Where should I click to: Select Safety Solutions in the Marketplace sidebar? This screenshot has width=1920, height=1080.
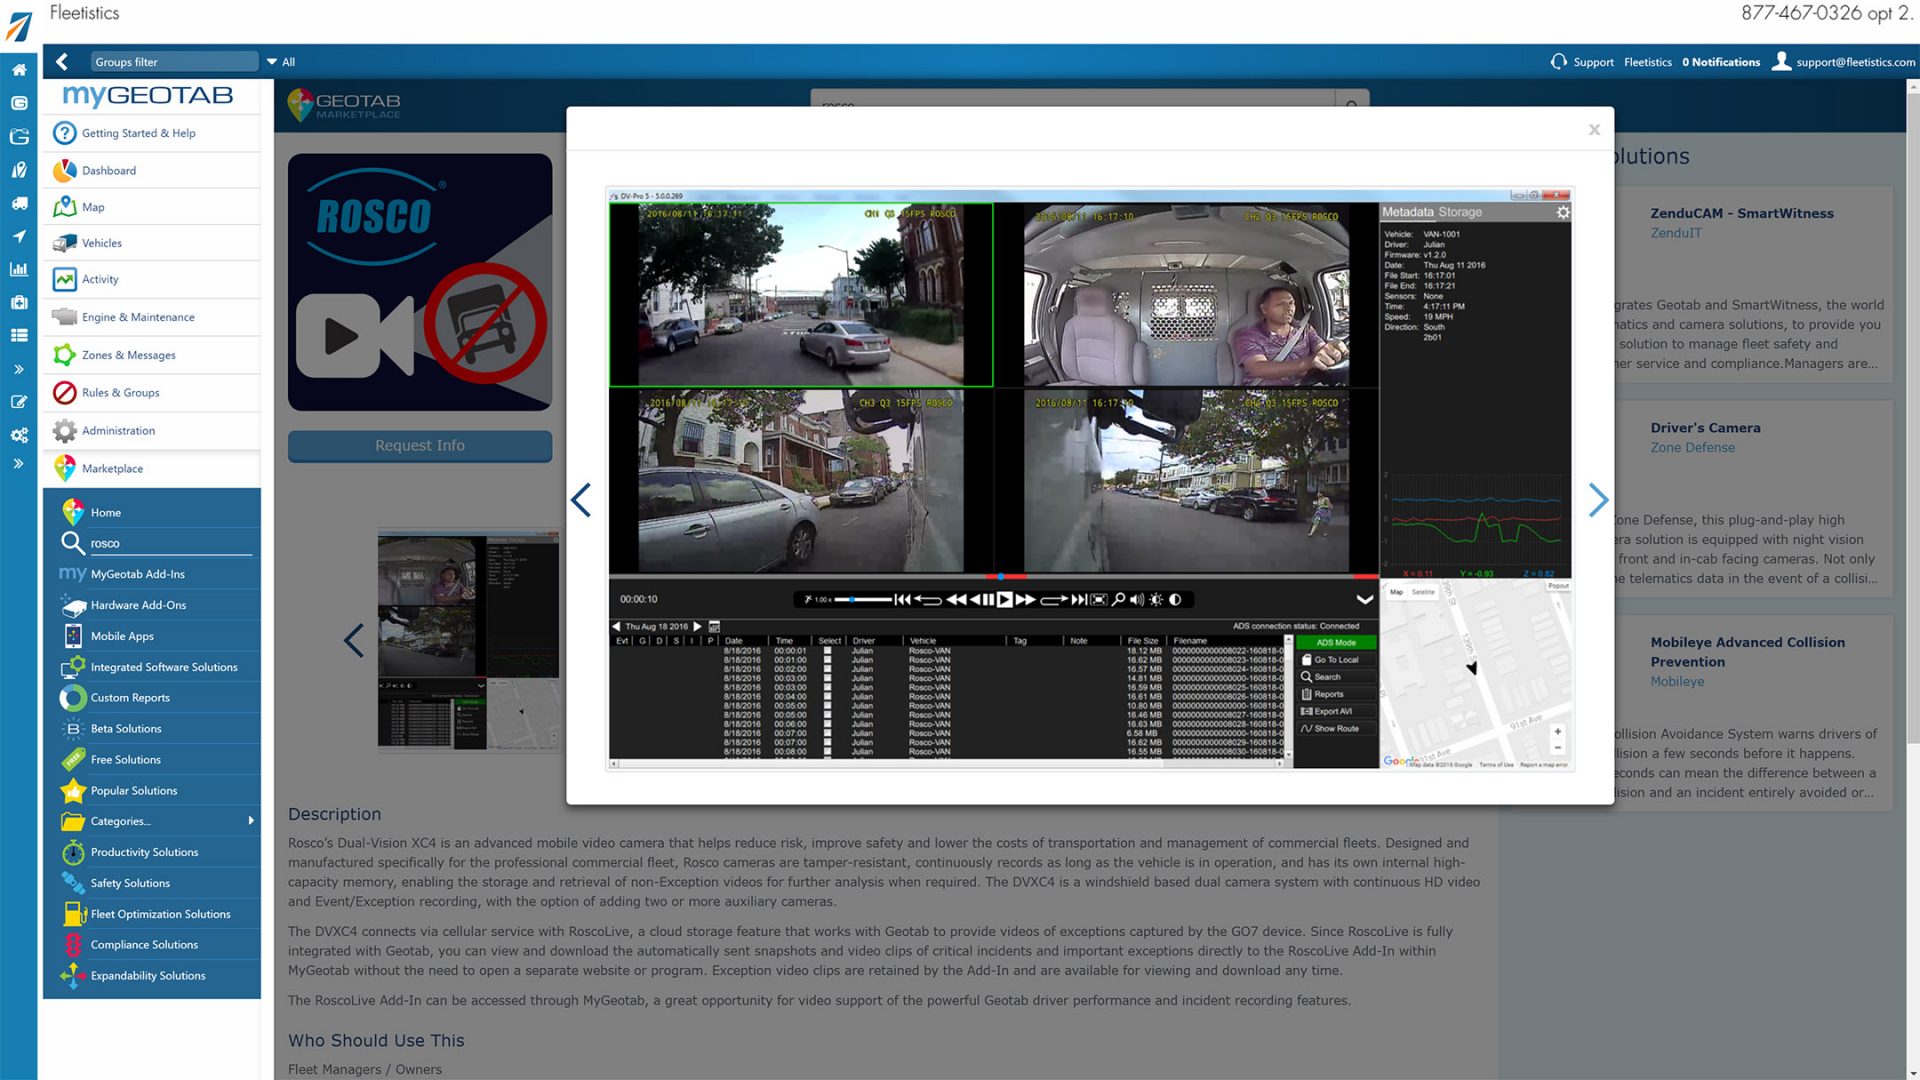(x=129, y=883)
